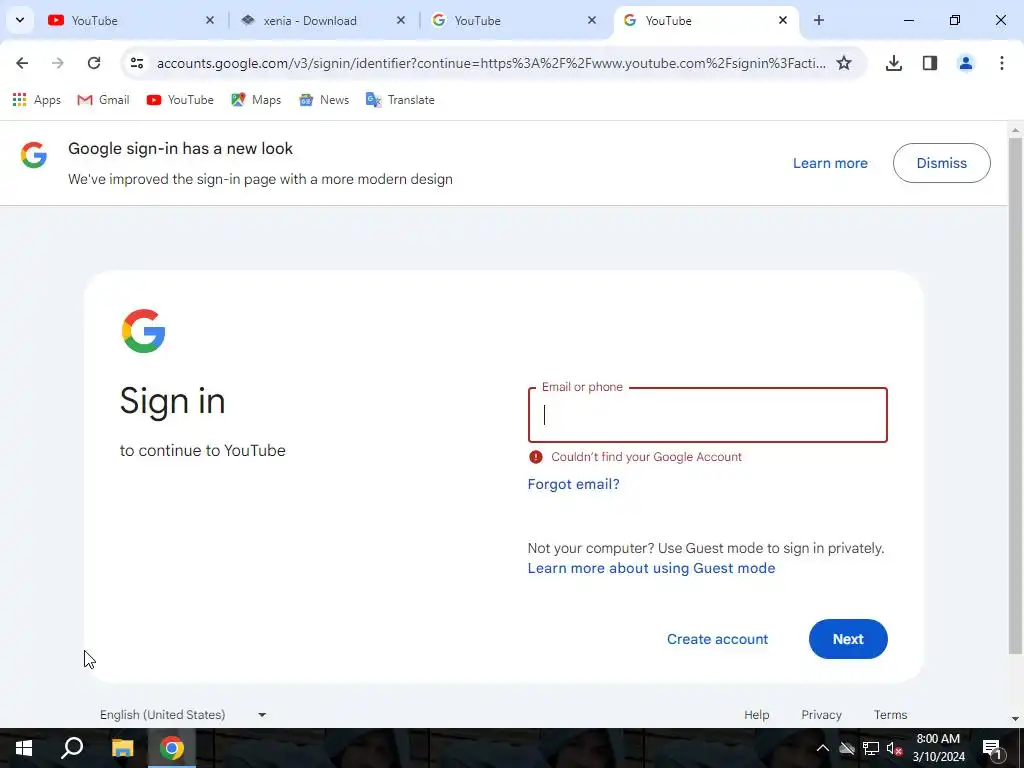This screenshot has width=1024, height=768.
Task: Dismiss the new sign-in look banner
Action: point(941,163)
